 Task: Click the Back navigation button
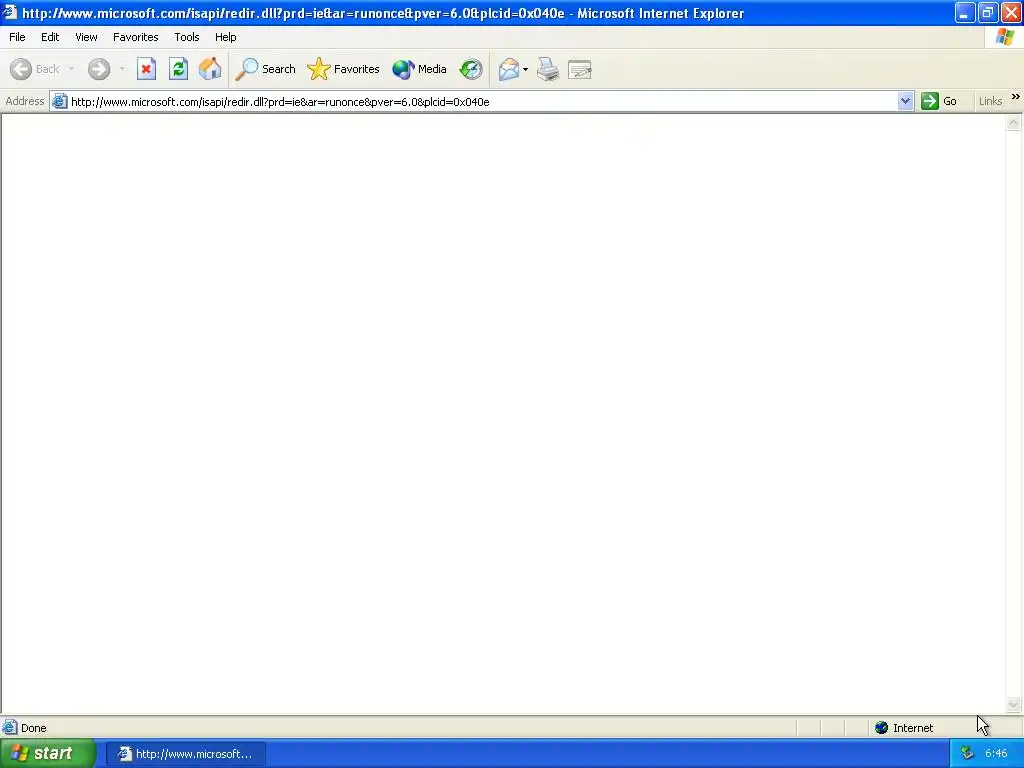pos(36,69)
